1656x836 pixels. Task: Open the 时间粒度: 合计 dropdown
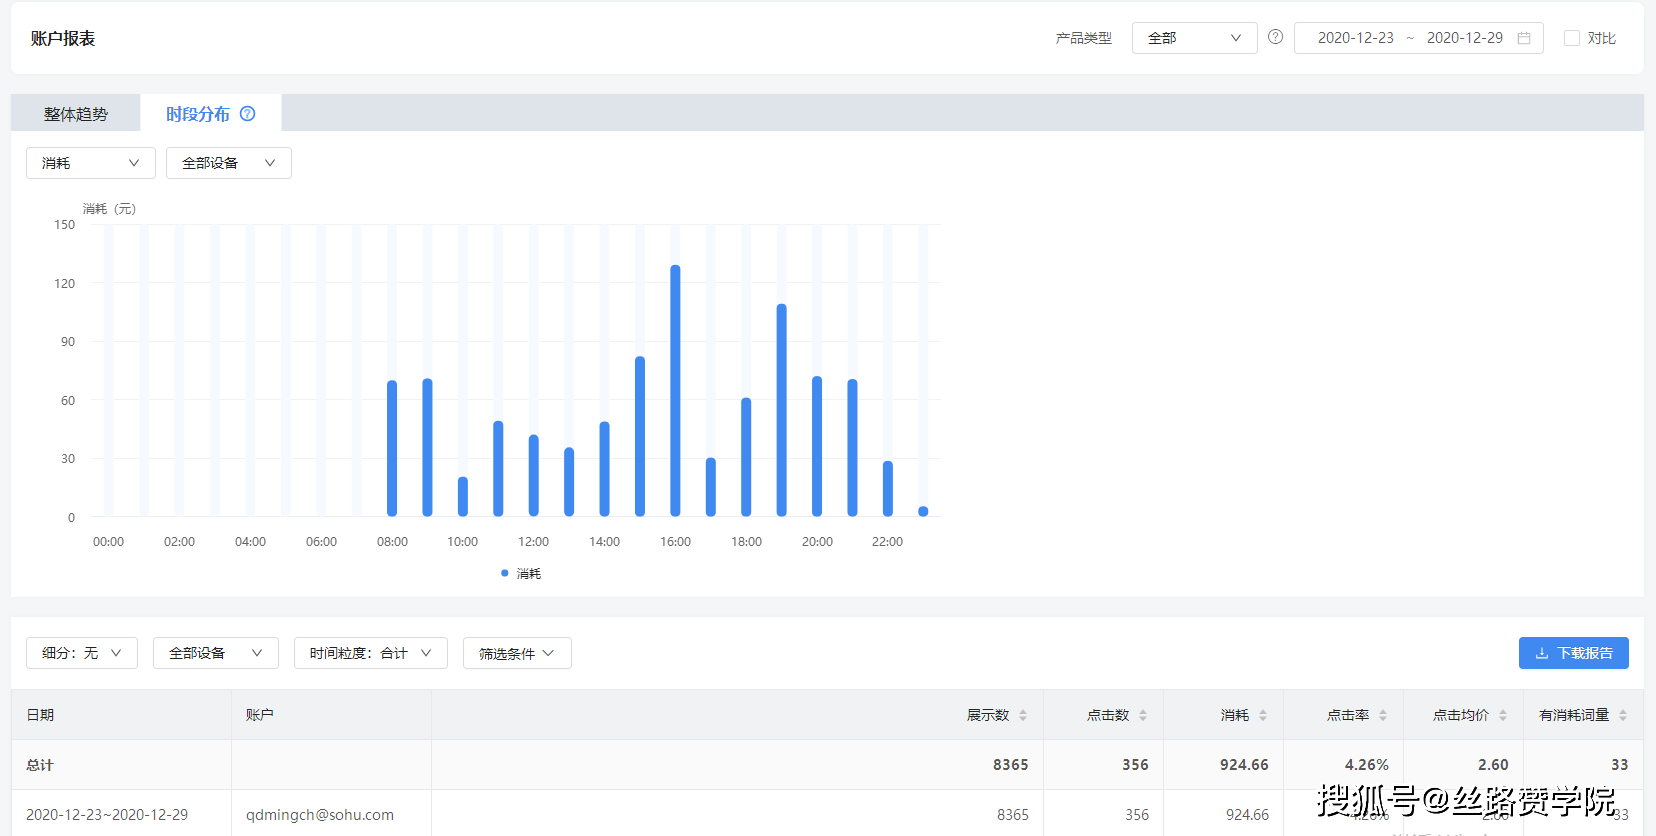(x=371, y=653)
